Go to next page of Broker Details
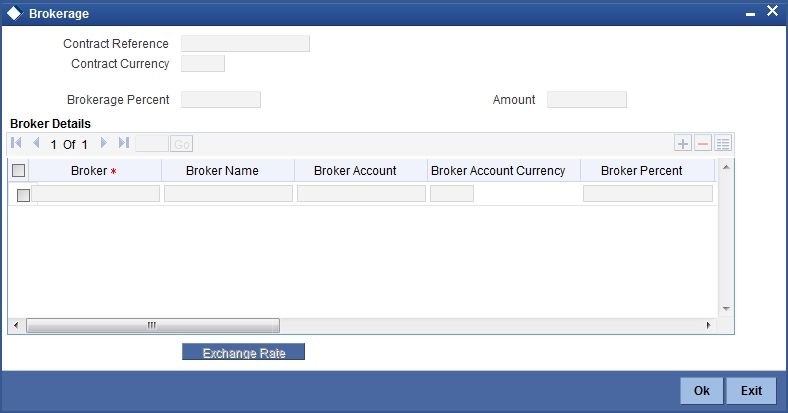Screen dimensions: 788x413 [x=104, y=143]
